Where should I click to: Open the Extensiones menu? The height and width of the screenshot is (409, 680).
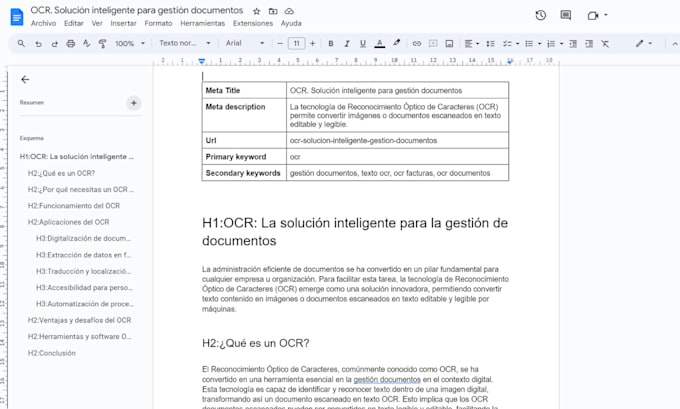pos(253,23)
